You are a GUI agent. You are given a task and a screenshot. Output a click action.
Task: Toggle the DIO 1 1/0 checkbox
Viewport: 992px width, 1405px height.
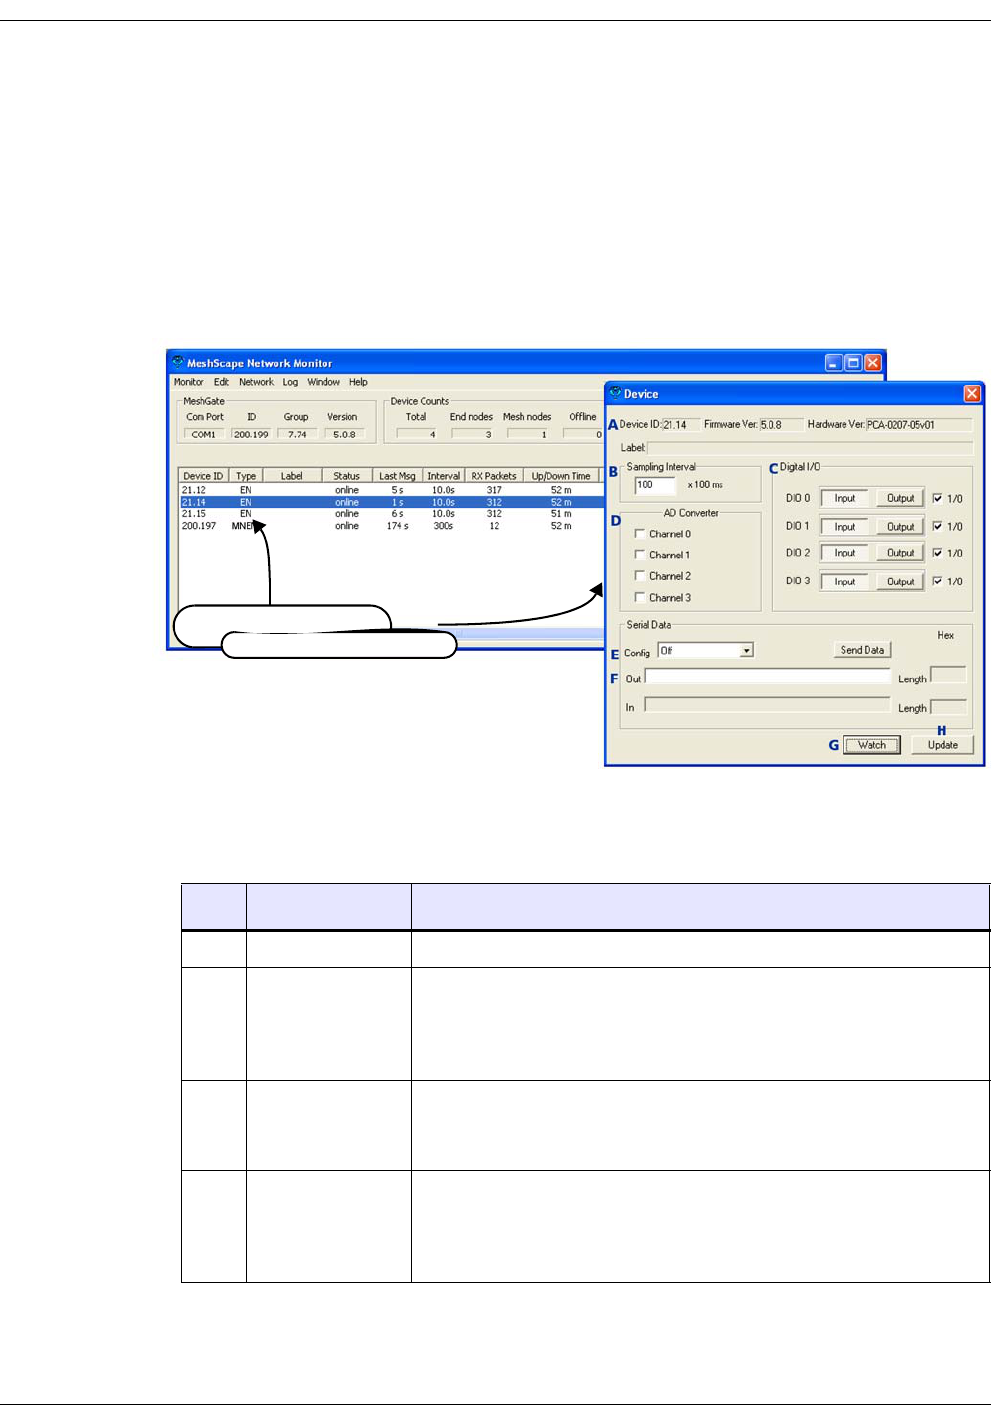point(937,526)
